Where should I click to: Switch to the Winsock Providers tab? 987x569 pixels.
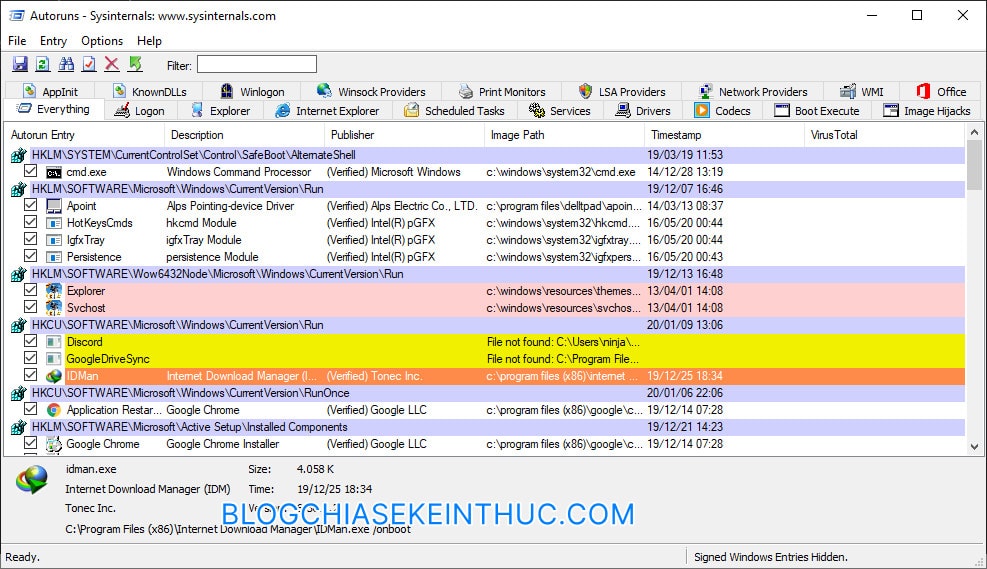point(371,91)
